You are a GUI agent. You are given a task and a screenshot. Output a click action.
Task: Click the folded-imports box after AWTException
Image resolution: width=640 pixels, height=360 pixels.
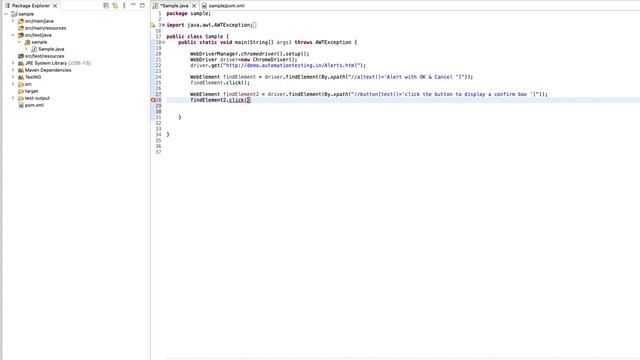[254, 25]
